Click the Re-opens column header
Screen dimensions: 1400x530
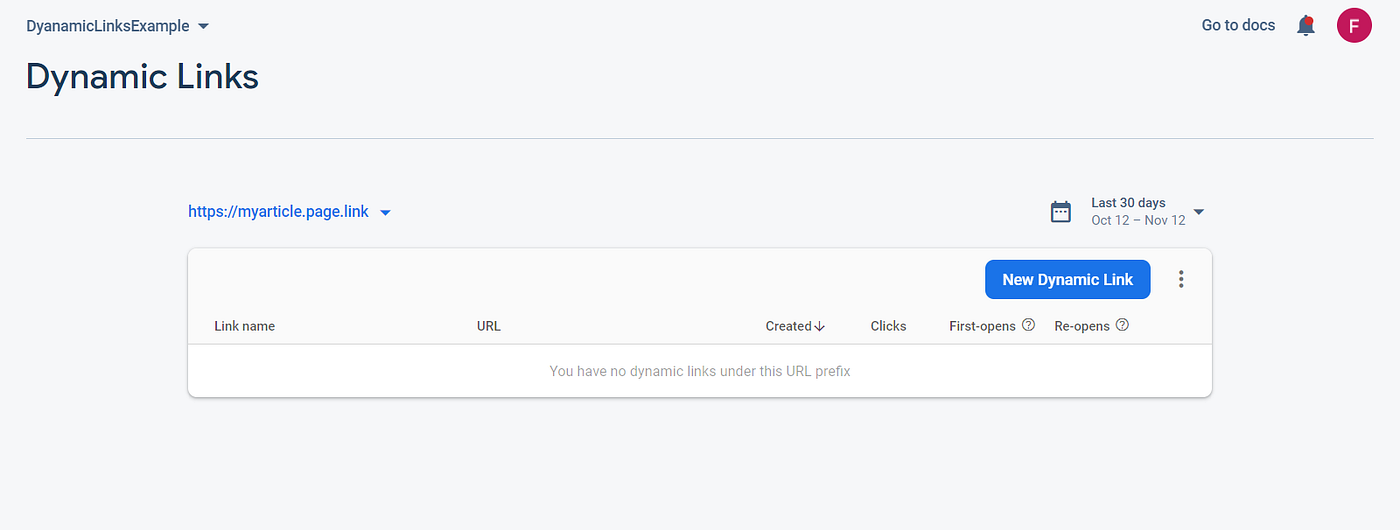pyautogui.click(x=1082, y=326)
